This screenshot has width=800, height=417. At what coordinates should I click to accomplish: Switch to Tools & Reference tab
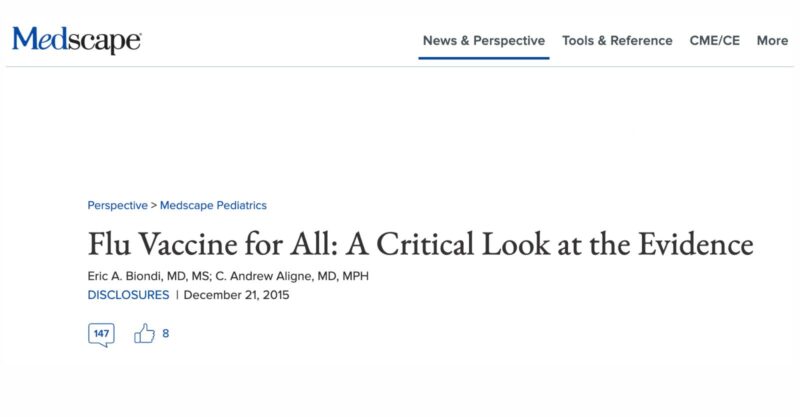coord(617,41)
